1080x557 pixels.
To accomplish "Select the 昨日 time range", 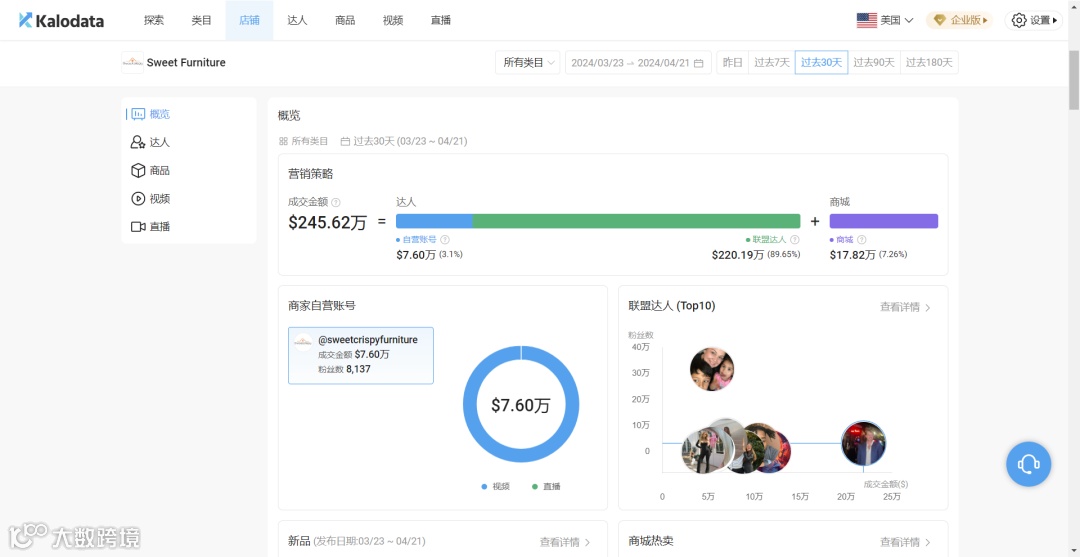I will click(732, 63).
